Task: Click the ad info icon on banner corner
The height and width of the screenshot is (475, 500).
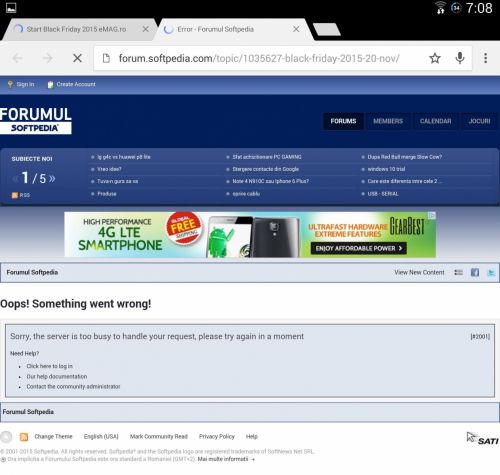Action: pyautogui.click(x=432, y=216)
